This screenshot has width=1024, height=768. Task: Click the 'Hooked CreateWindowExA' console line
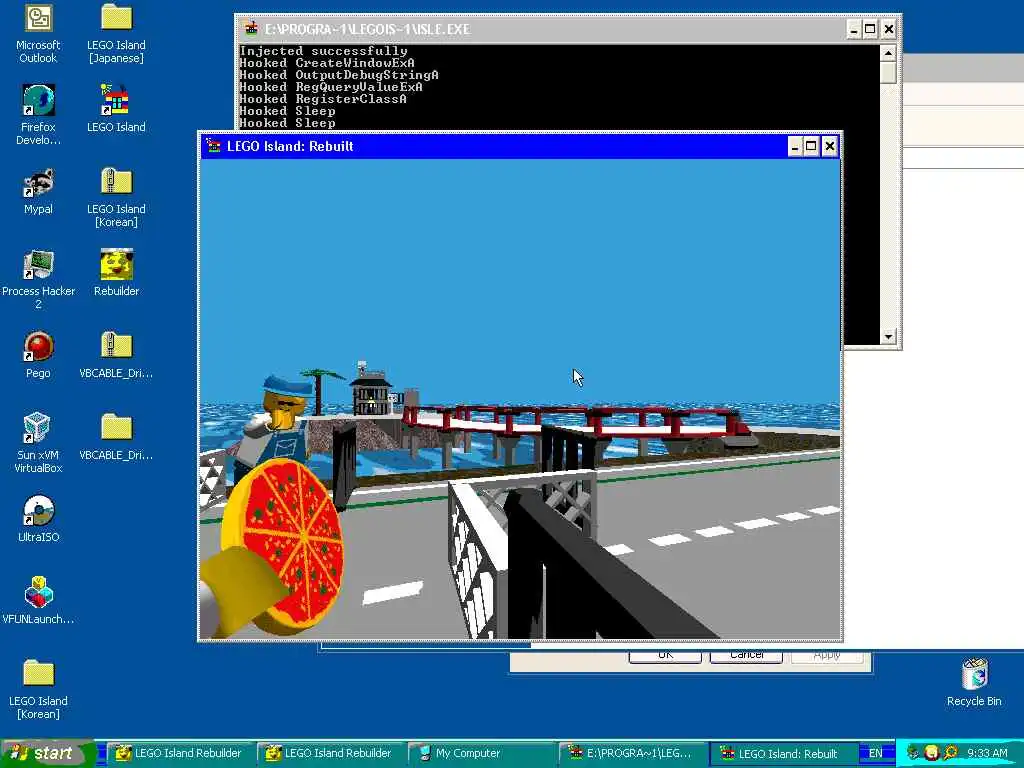tap(327, 63)
